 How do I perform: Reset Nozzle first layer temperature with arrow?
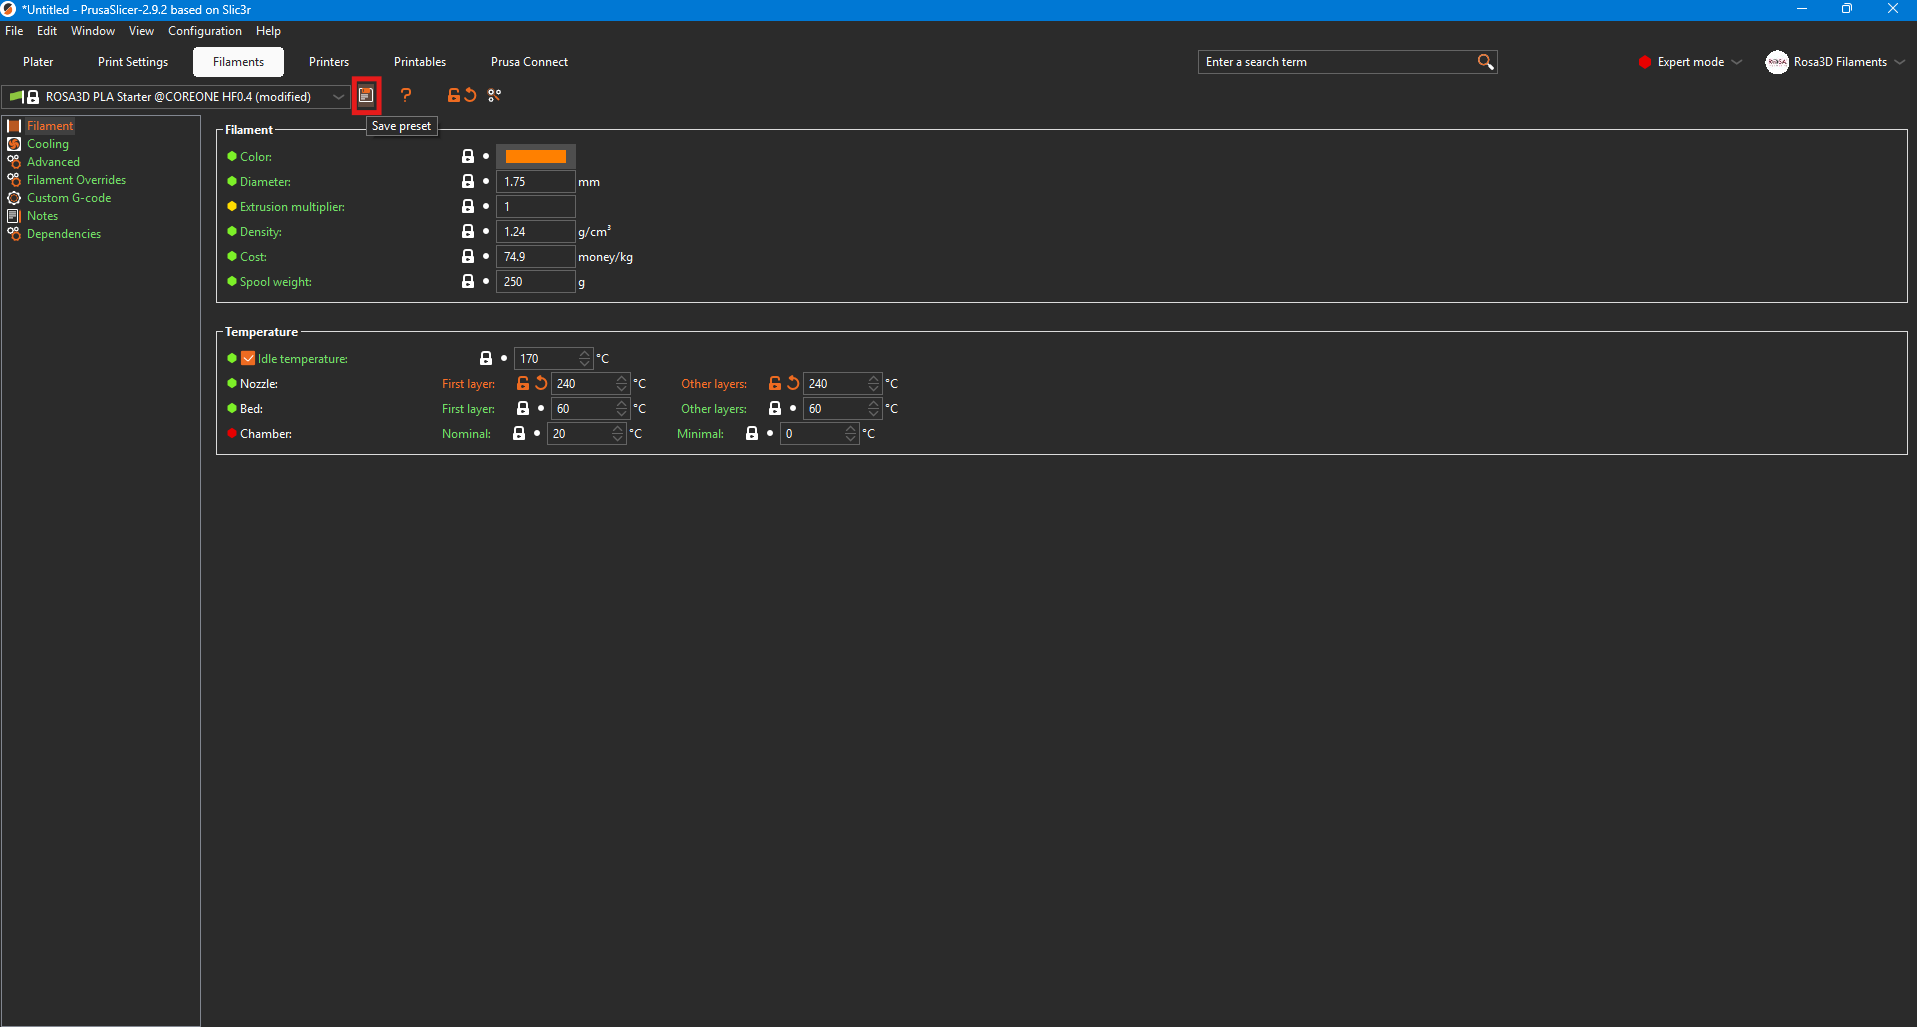[x=541, y=383]
